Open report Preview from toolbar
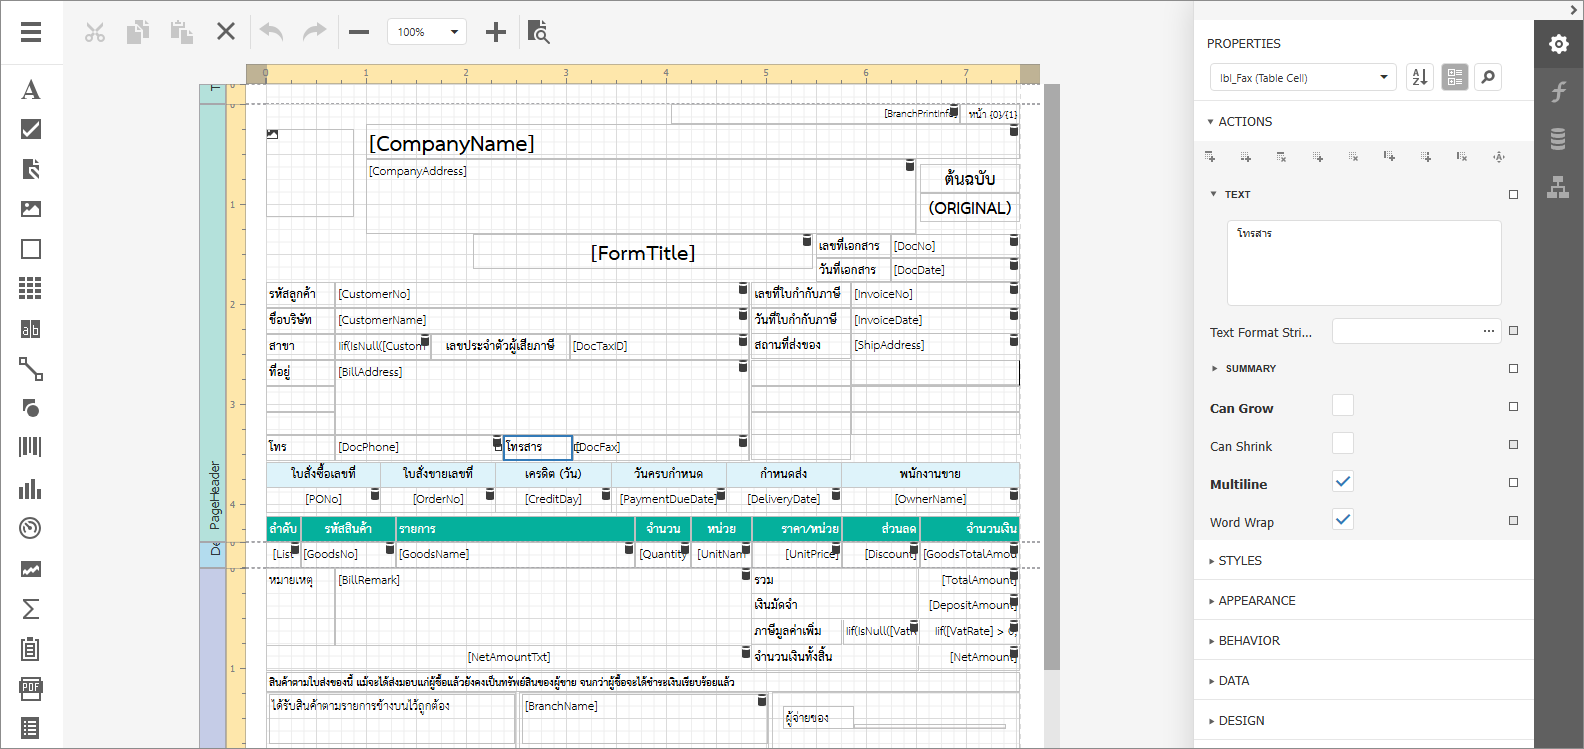The image size is (1584, 749). point(538,32)
